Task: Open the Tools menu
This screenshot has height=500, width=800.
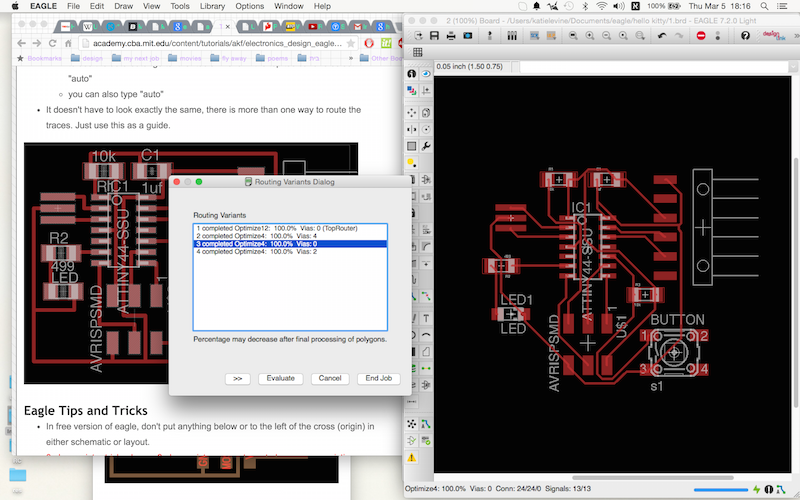Action: coord(180,6)
